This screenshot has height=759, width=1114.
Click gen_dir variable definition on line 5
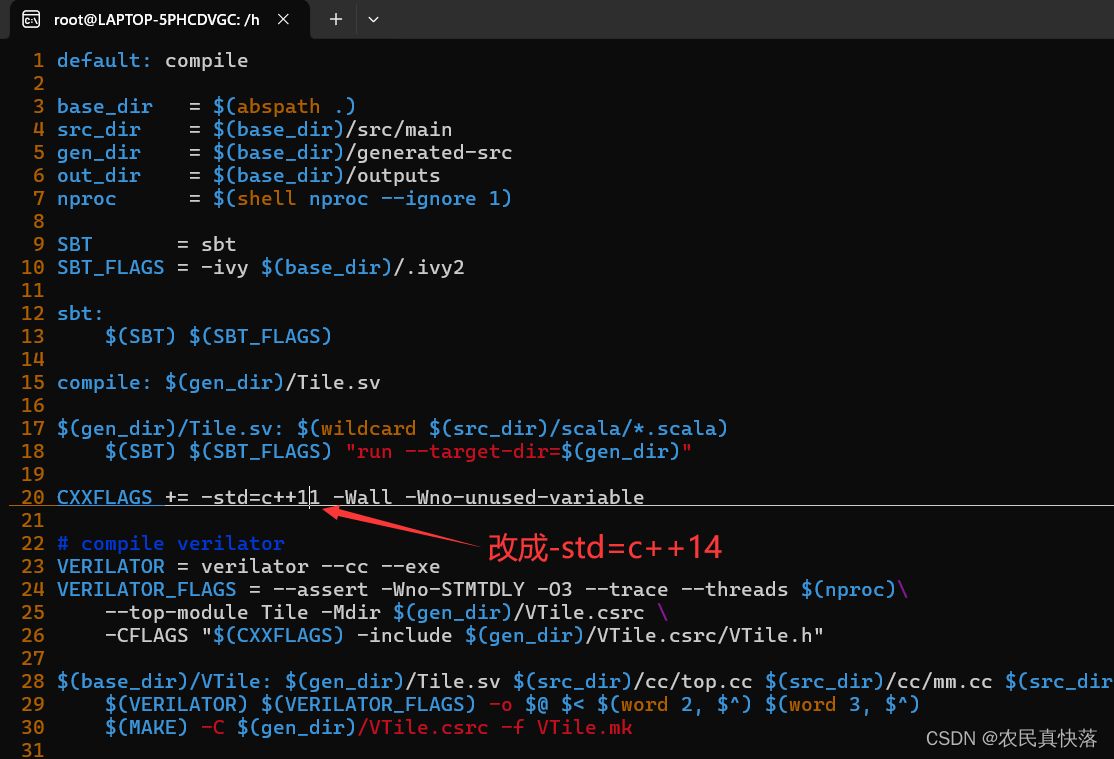point(99,152)
